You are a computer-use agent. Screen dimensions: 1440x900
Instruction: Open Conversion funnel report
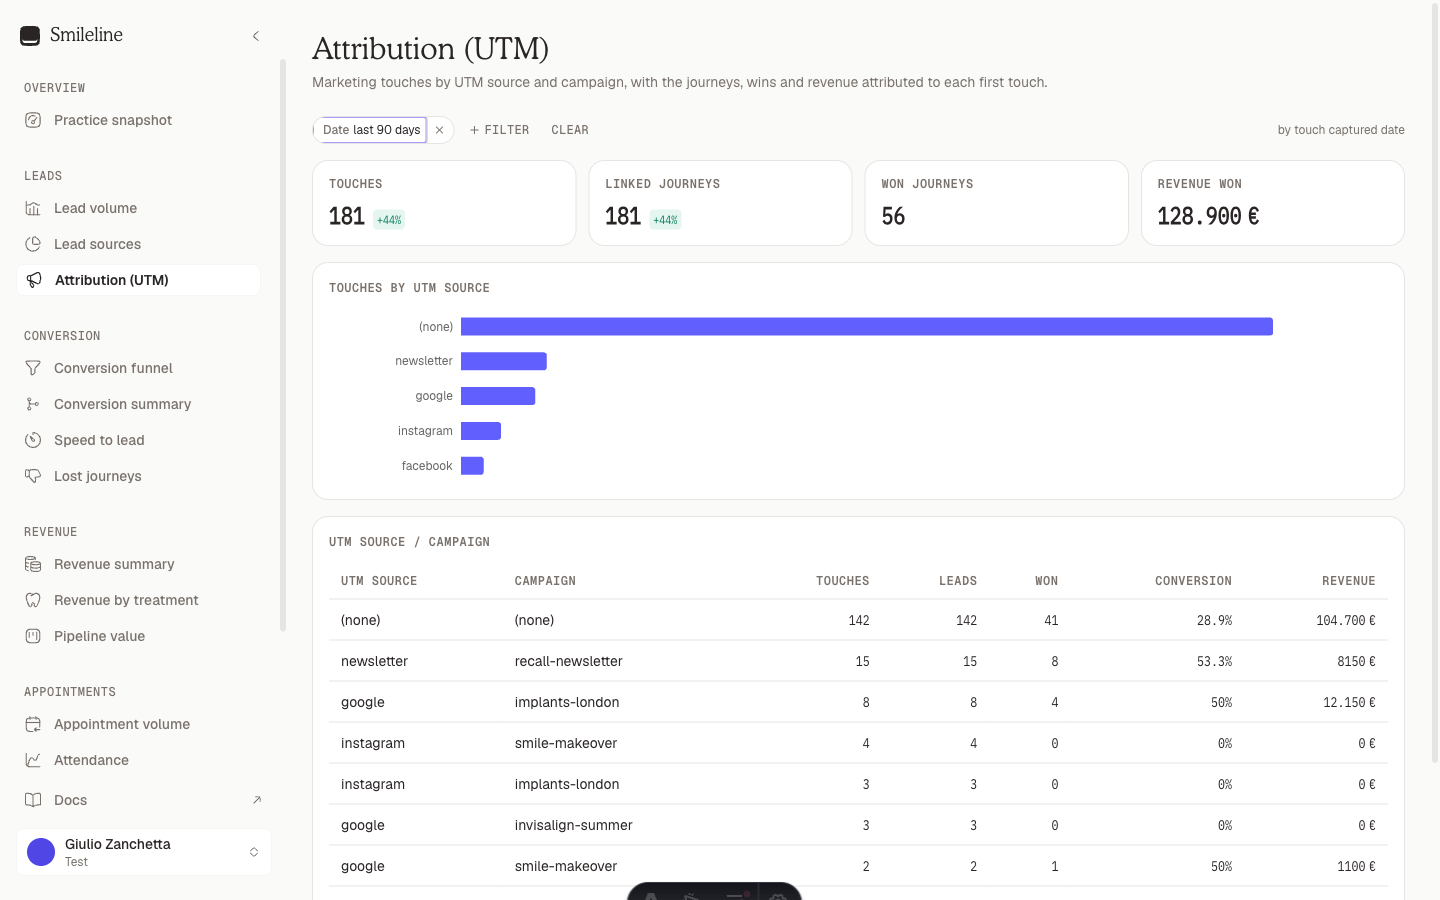point(139,368)
